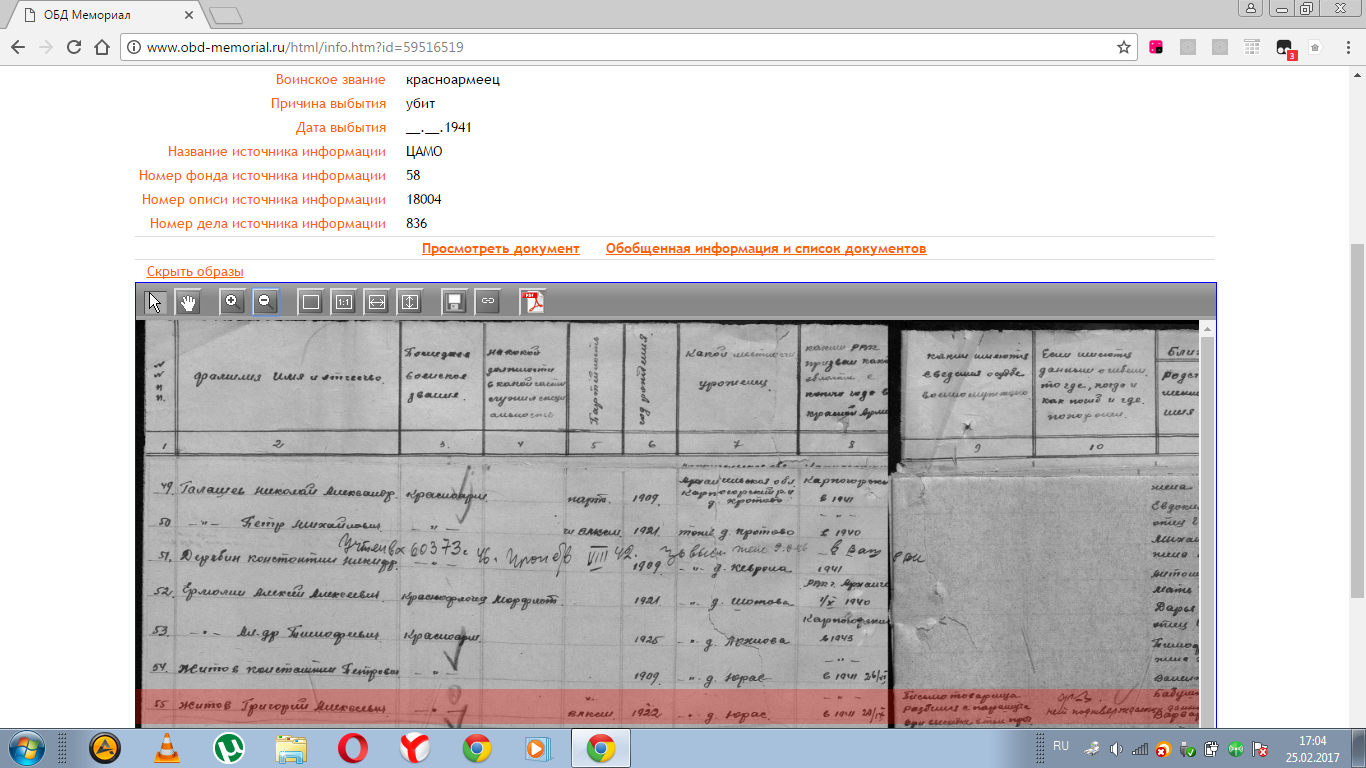The width and height of the screenshot is (1366, 768).
Task: Open Yandex browser from the taskbar
Action: [x=415, y=748]
